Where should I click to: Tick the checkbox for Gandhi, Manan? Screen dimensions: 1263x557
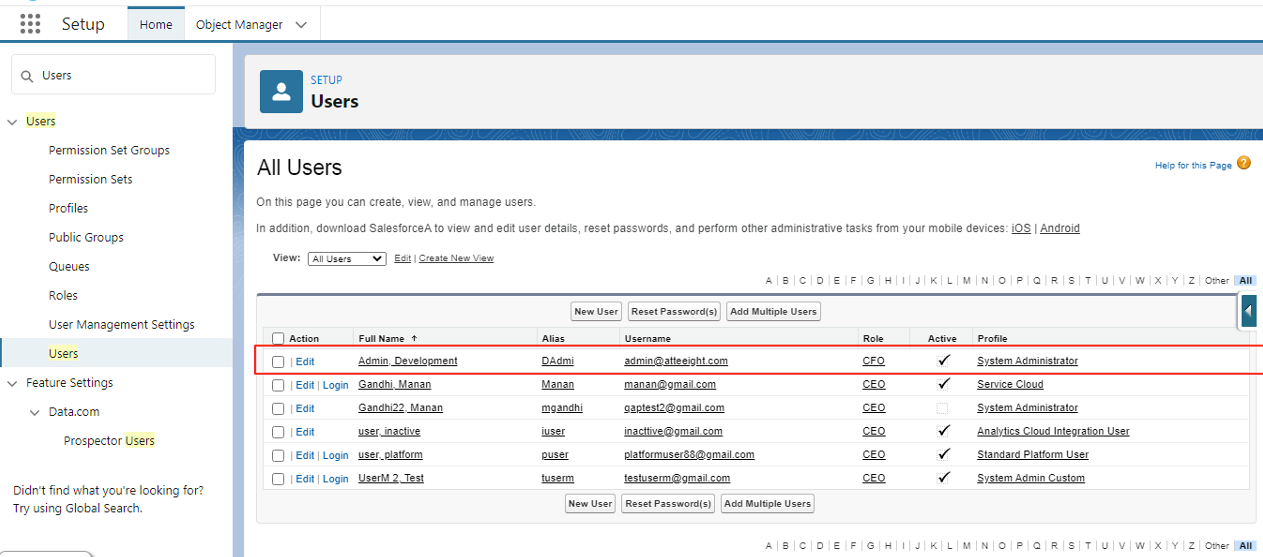click(x=278, y=385)
